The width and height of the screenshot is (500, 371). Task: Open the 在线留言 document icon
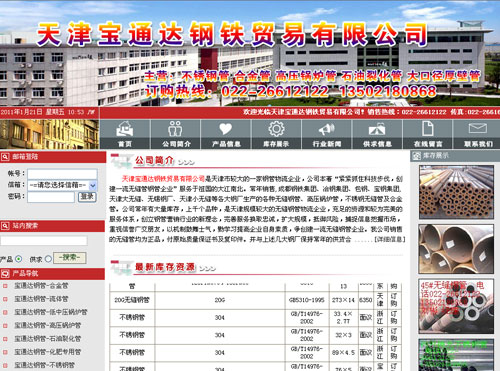(x=428, y=129)
